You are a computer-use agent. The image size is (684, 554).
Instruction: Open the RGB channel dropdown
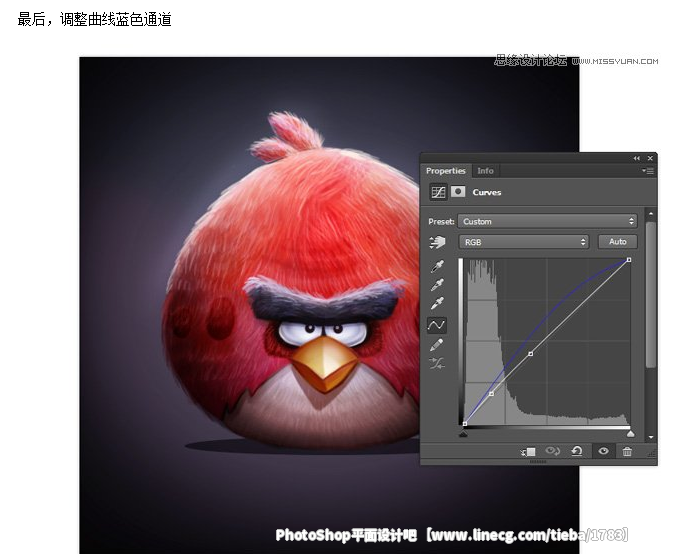[x=523, y=242]
